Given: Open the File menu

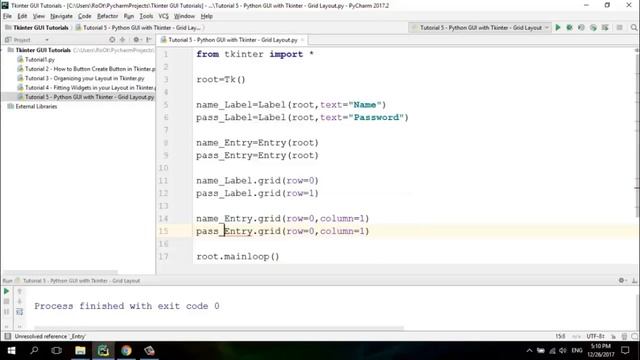Looking at the screenshot, I should tap(7, 16).
